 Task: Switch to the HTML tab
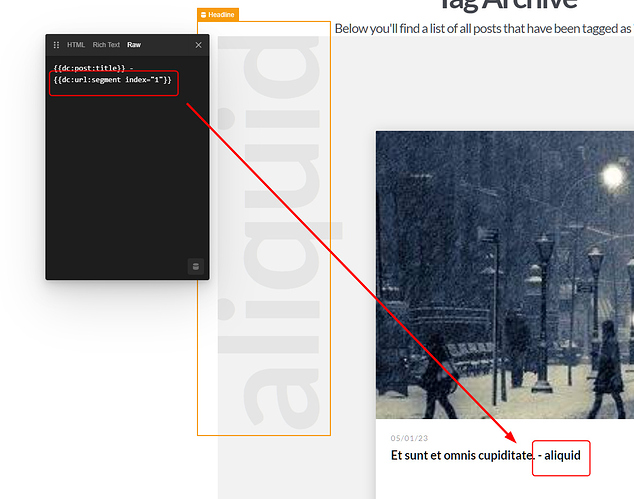pyautogui.click(x=76, y=45)
